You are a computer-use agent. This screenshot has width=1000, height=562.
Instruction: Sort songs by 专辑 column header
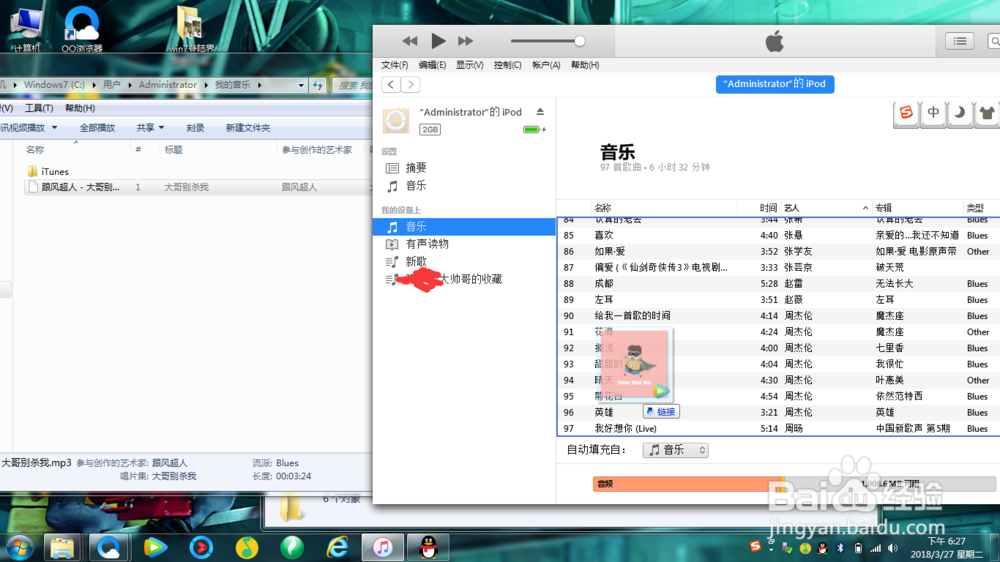917,208
